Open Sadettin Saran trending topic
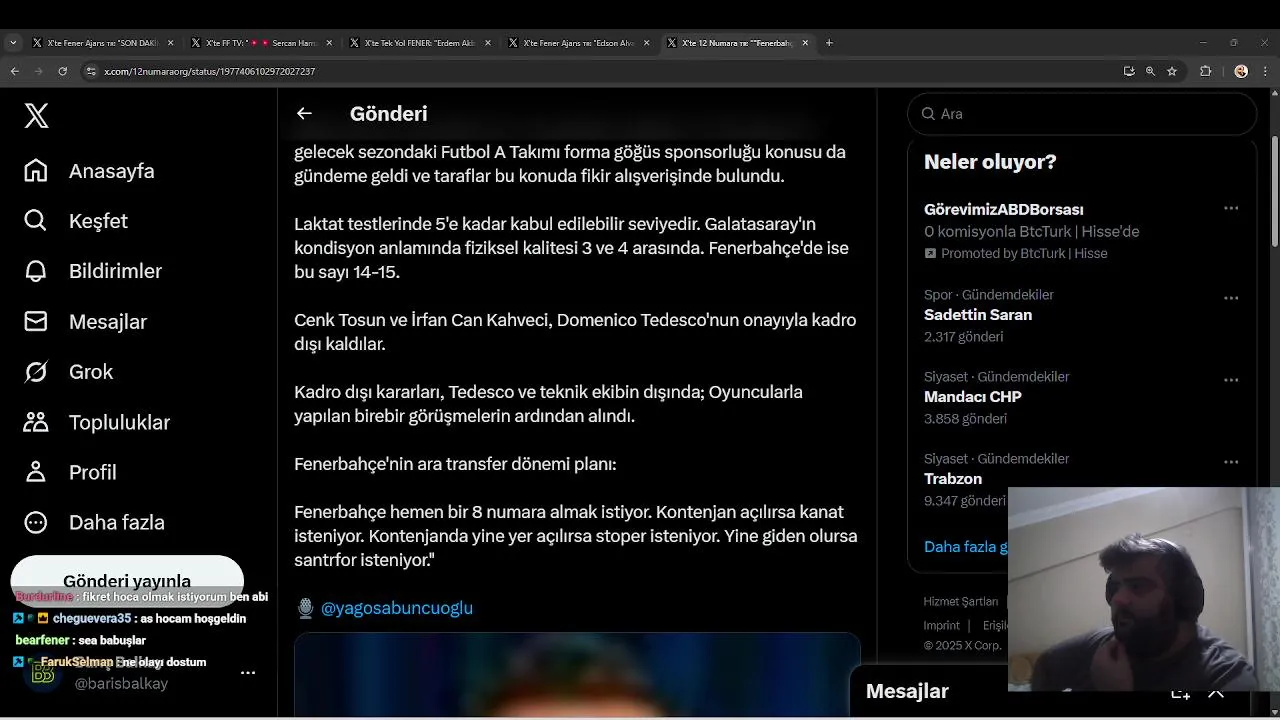The height and width of the screenshot is (720, 1280). point(977,315)
